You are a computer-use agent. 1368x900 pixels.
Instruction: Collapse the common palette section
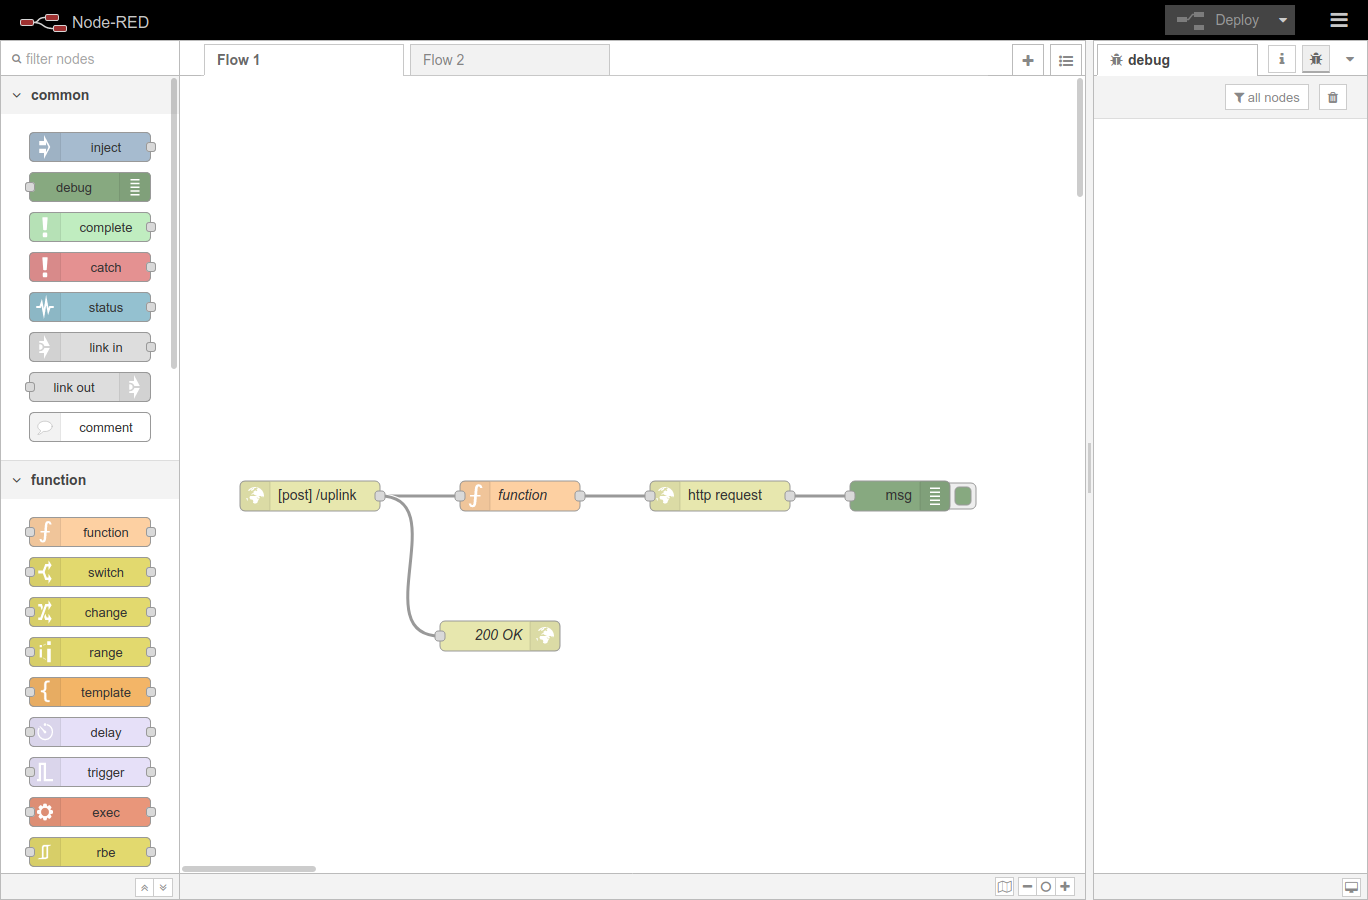coord(16,95)
